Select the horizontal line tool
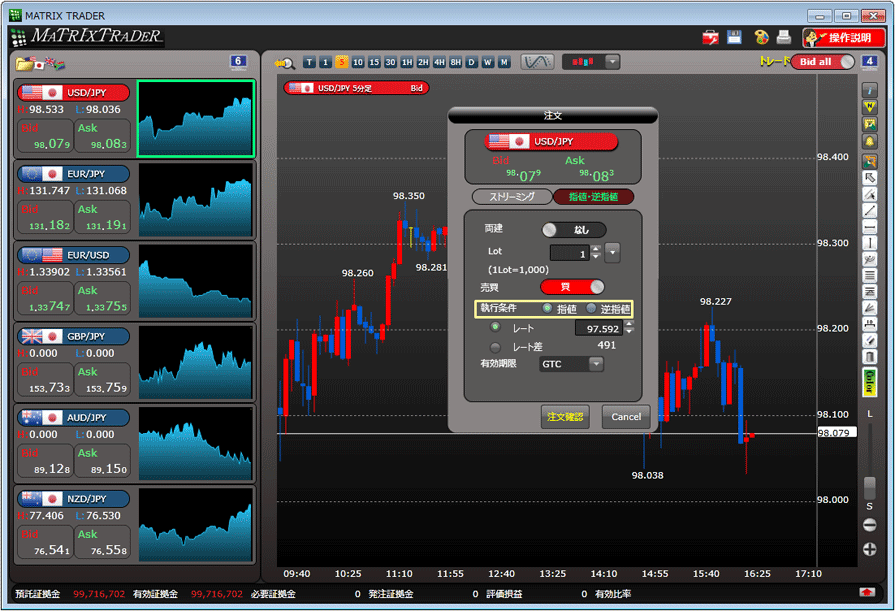 click(x=869, y=227)
